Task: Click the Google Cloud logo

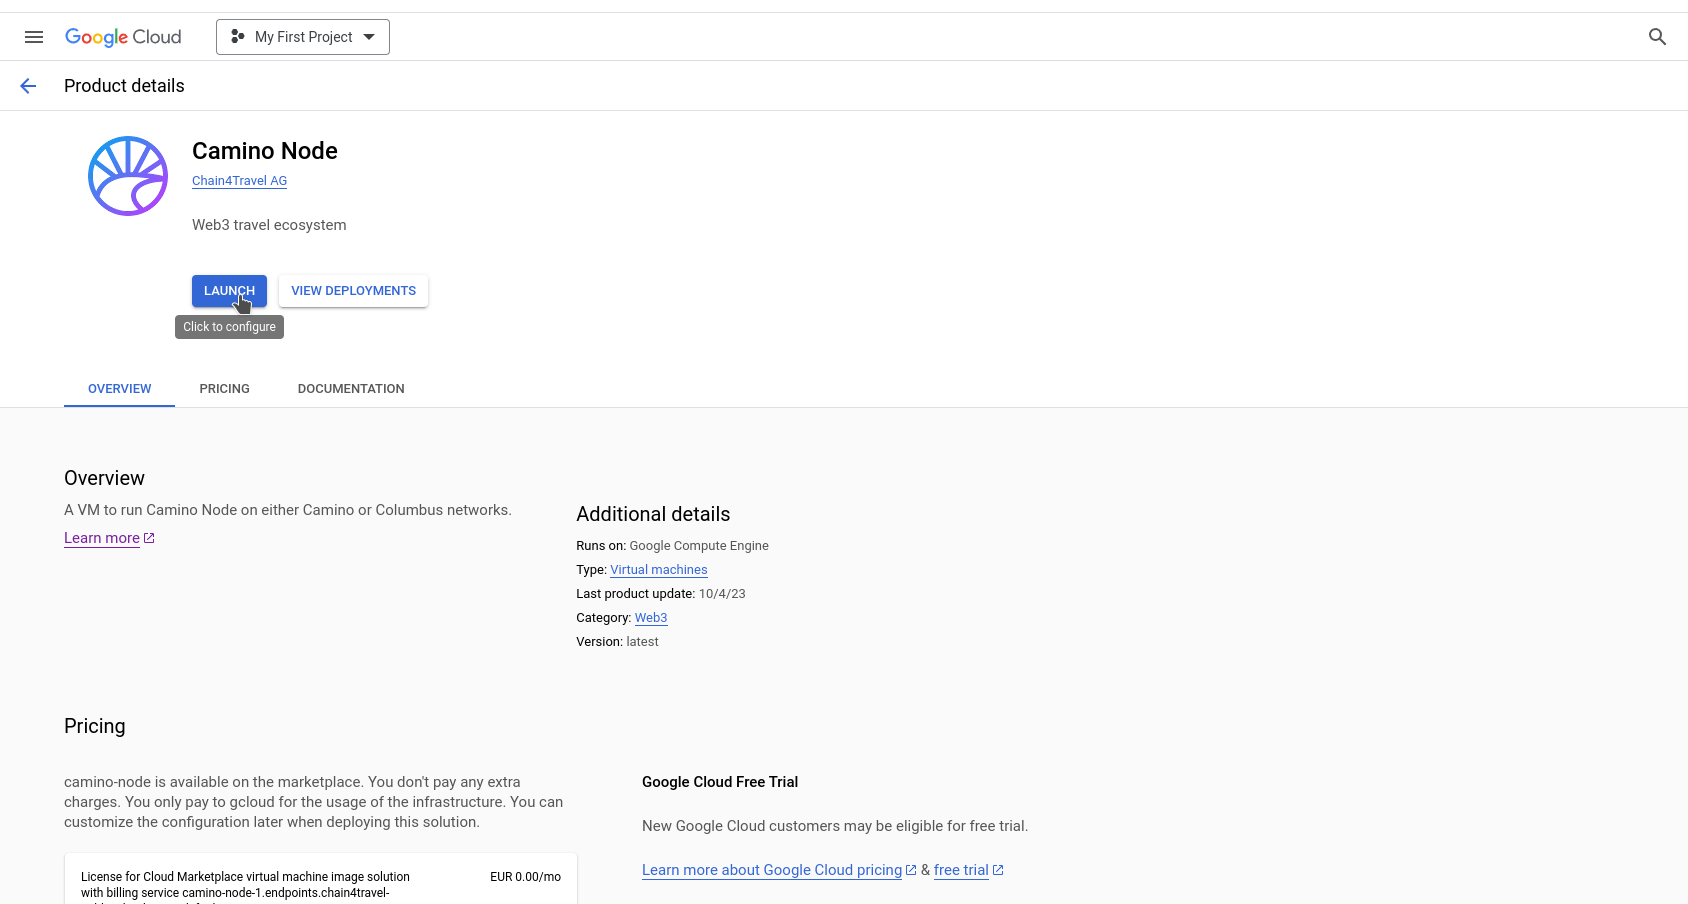Action: tap(123, 37)
